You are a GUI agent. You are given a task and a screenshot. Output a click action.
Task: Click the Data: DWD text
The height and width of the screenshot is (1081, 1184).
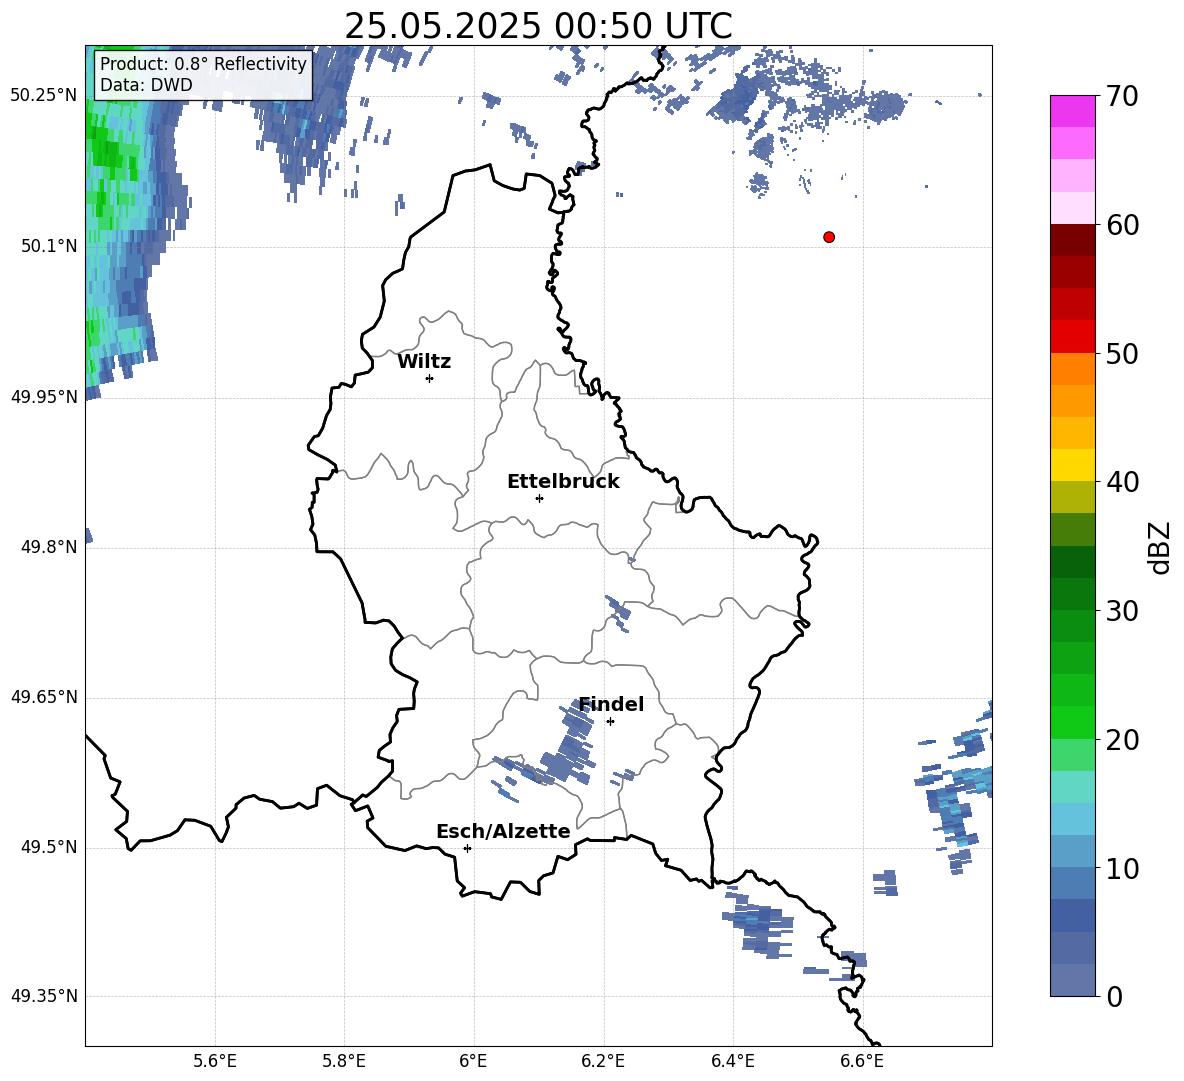click(x=146, y=85)
